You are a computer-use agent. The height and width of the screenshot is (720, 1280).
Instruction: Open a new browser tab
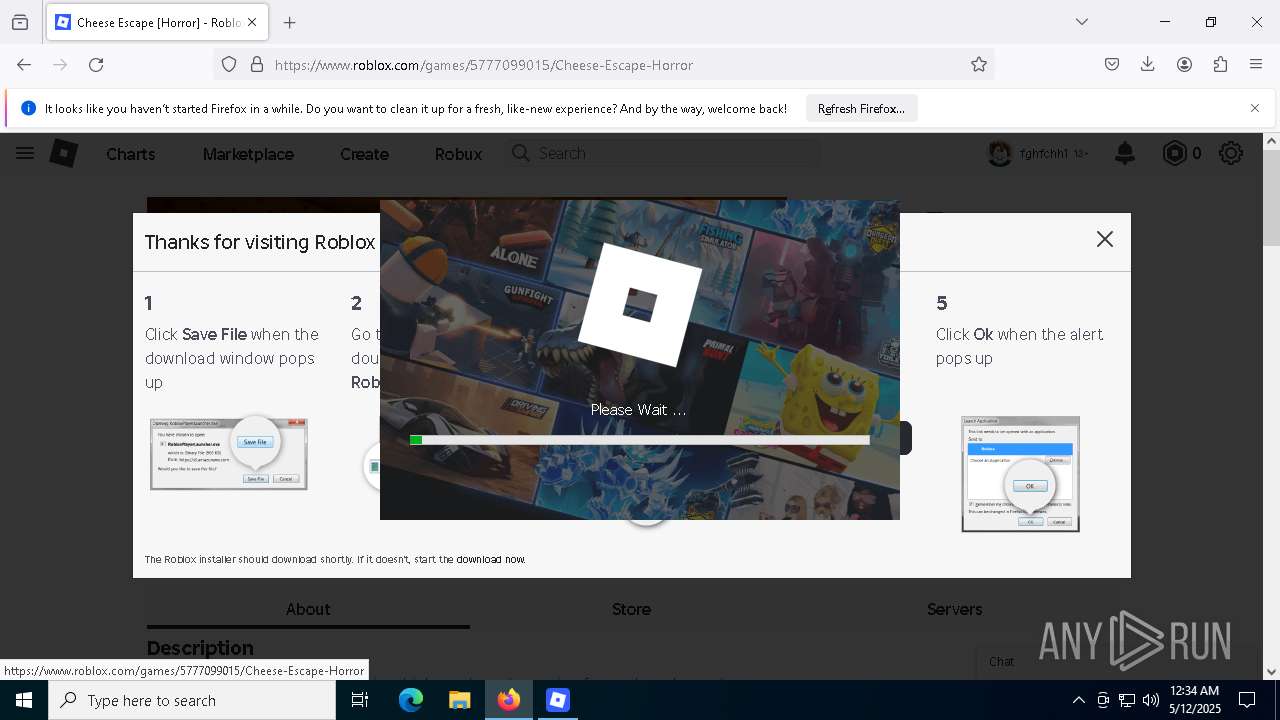pyautogui.click(x=290, y=22)
